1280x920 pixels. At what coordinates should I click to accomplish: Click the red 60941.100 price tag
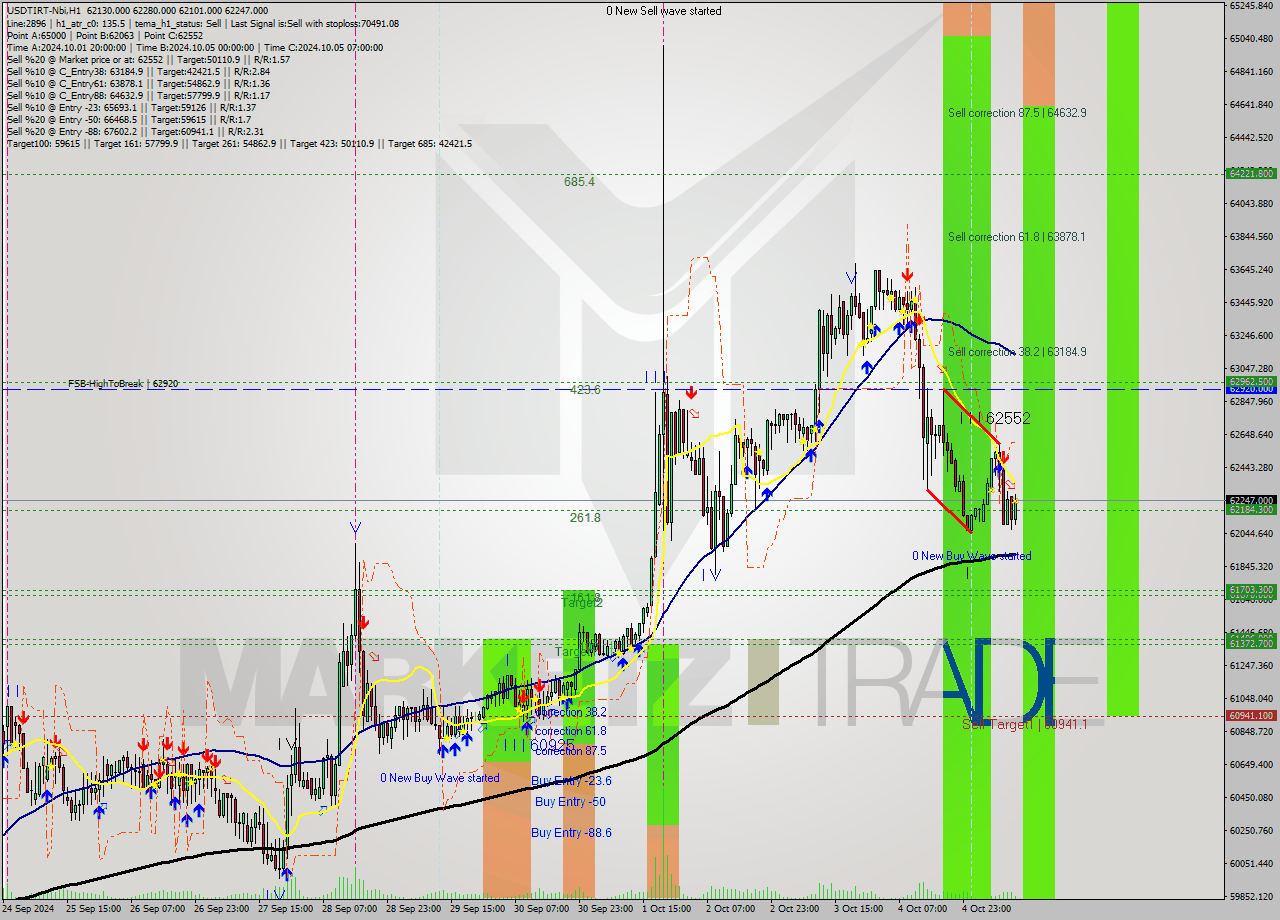pos(1250,715)
